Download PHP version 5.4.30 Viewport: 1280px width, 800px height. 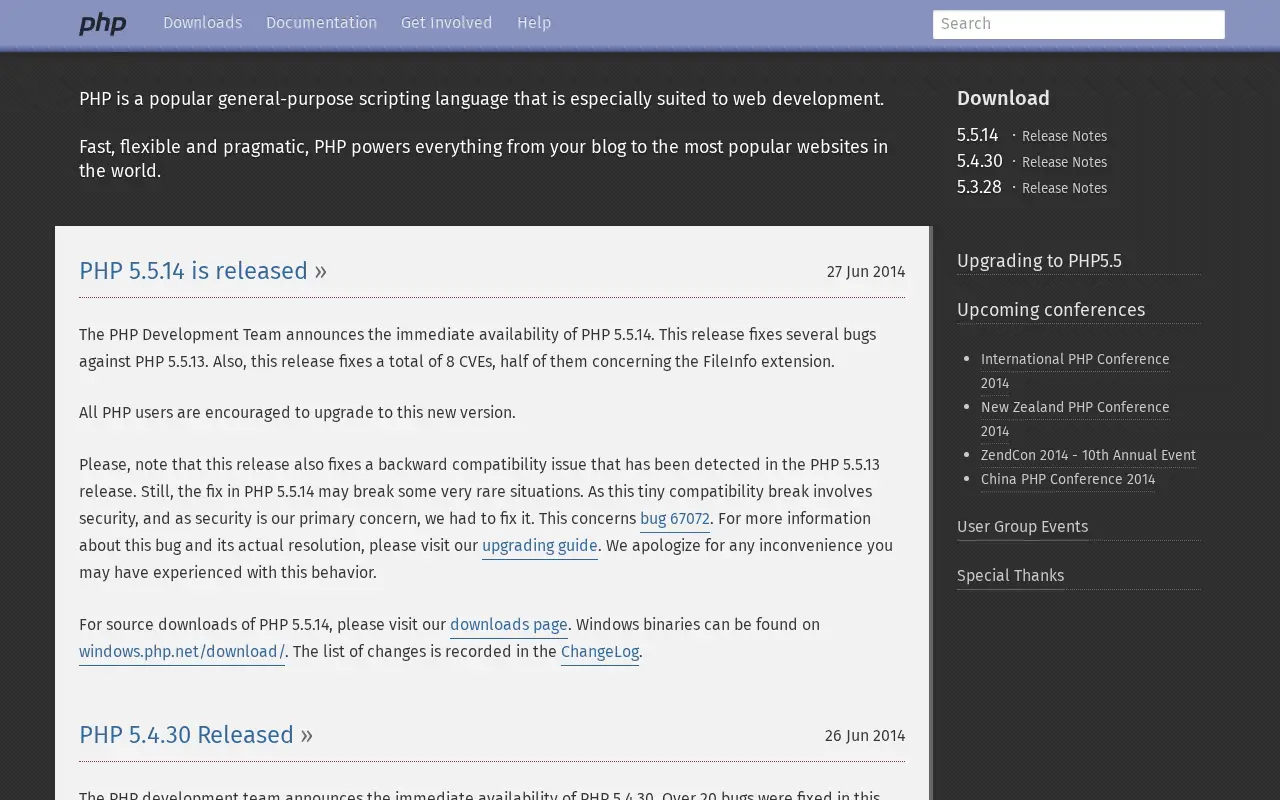tap(979, 161)
